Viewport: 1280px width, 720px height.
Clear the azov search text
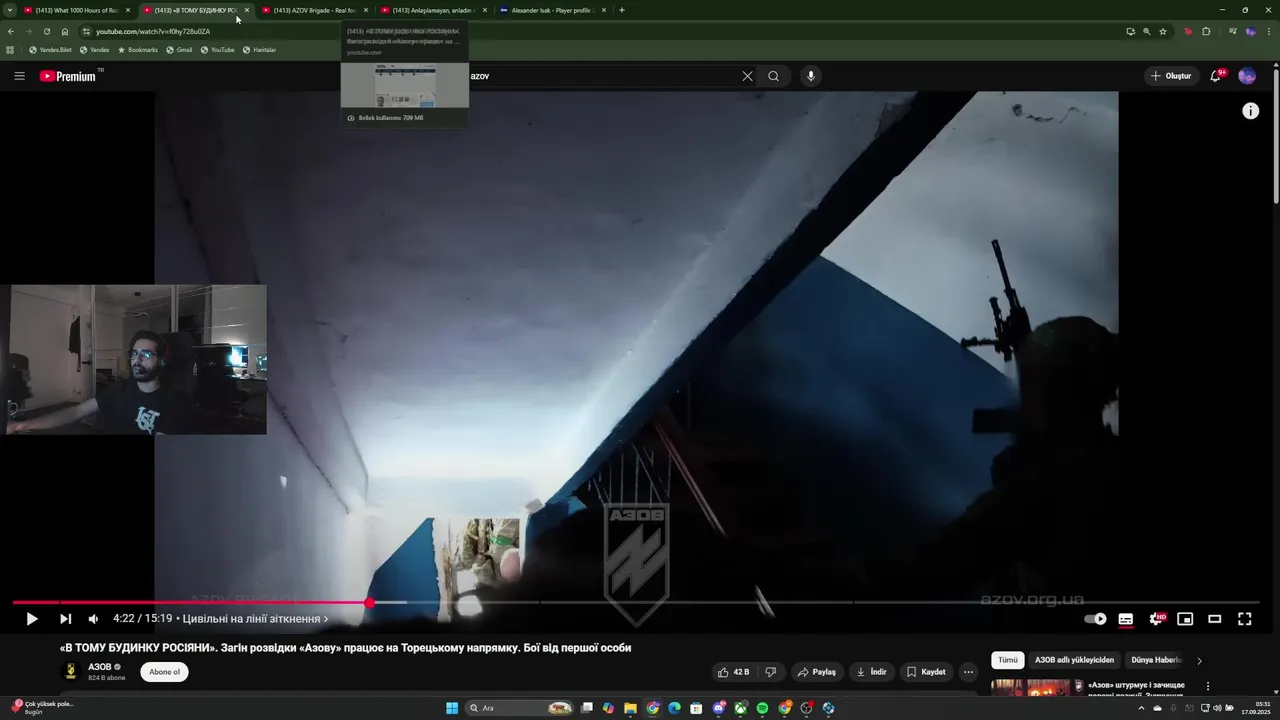click(x=747, y=76)
